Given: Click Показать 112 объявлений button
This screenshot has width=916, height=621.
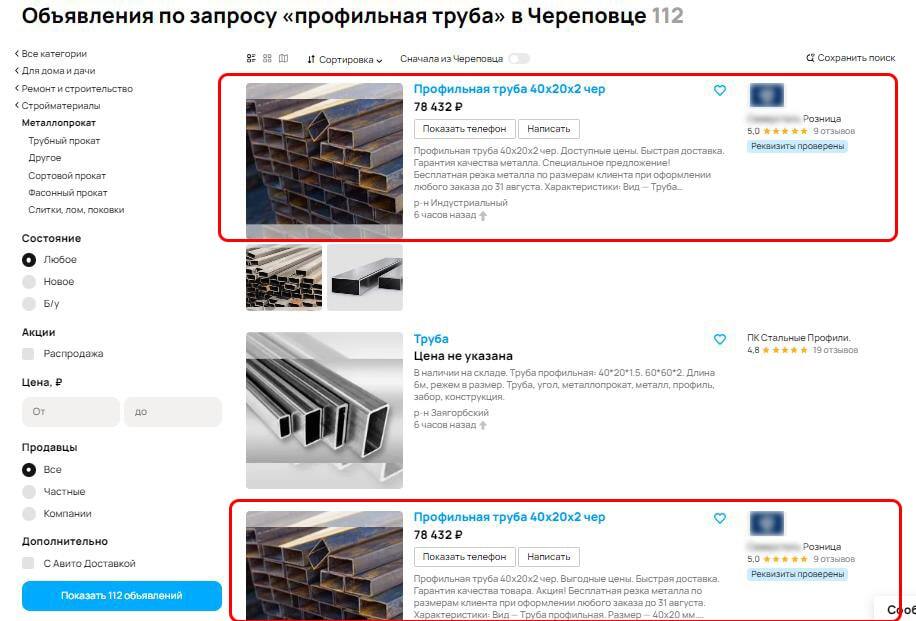Looking at the screenshot, I should [x=122, y=595].
